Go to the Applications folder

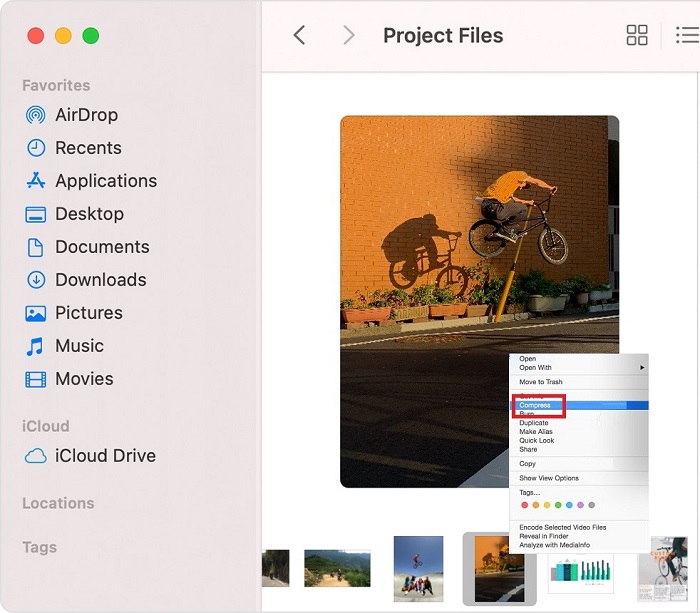pyautogui.click(x=91, y=181)
